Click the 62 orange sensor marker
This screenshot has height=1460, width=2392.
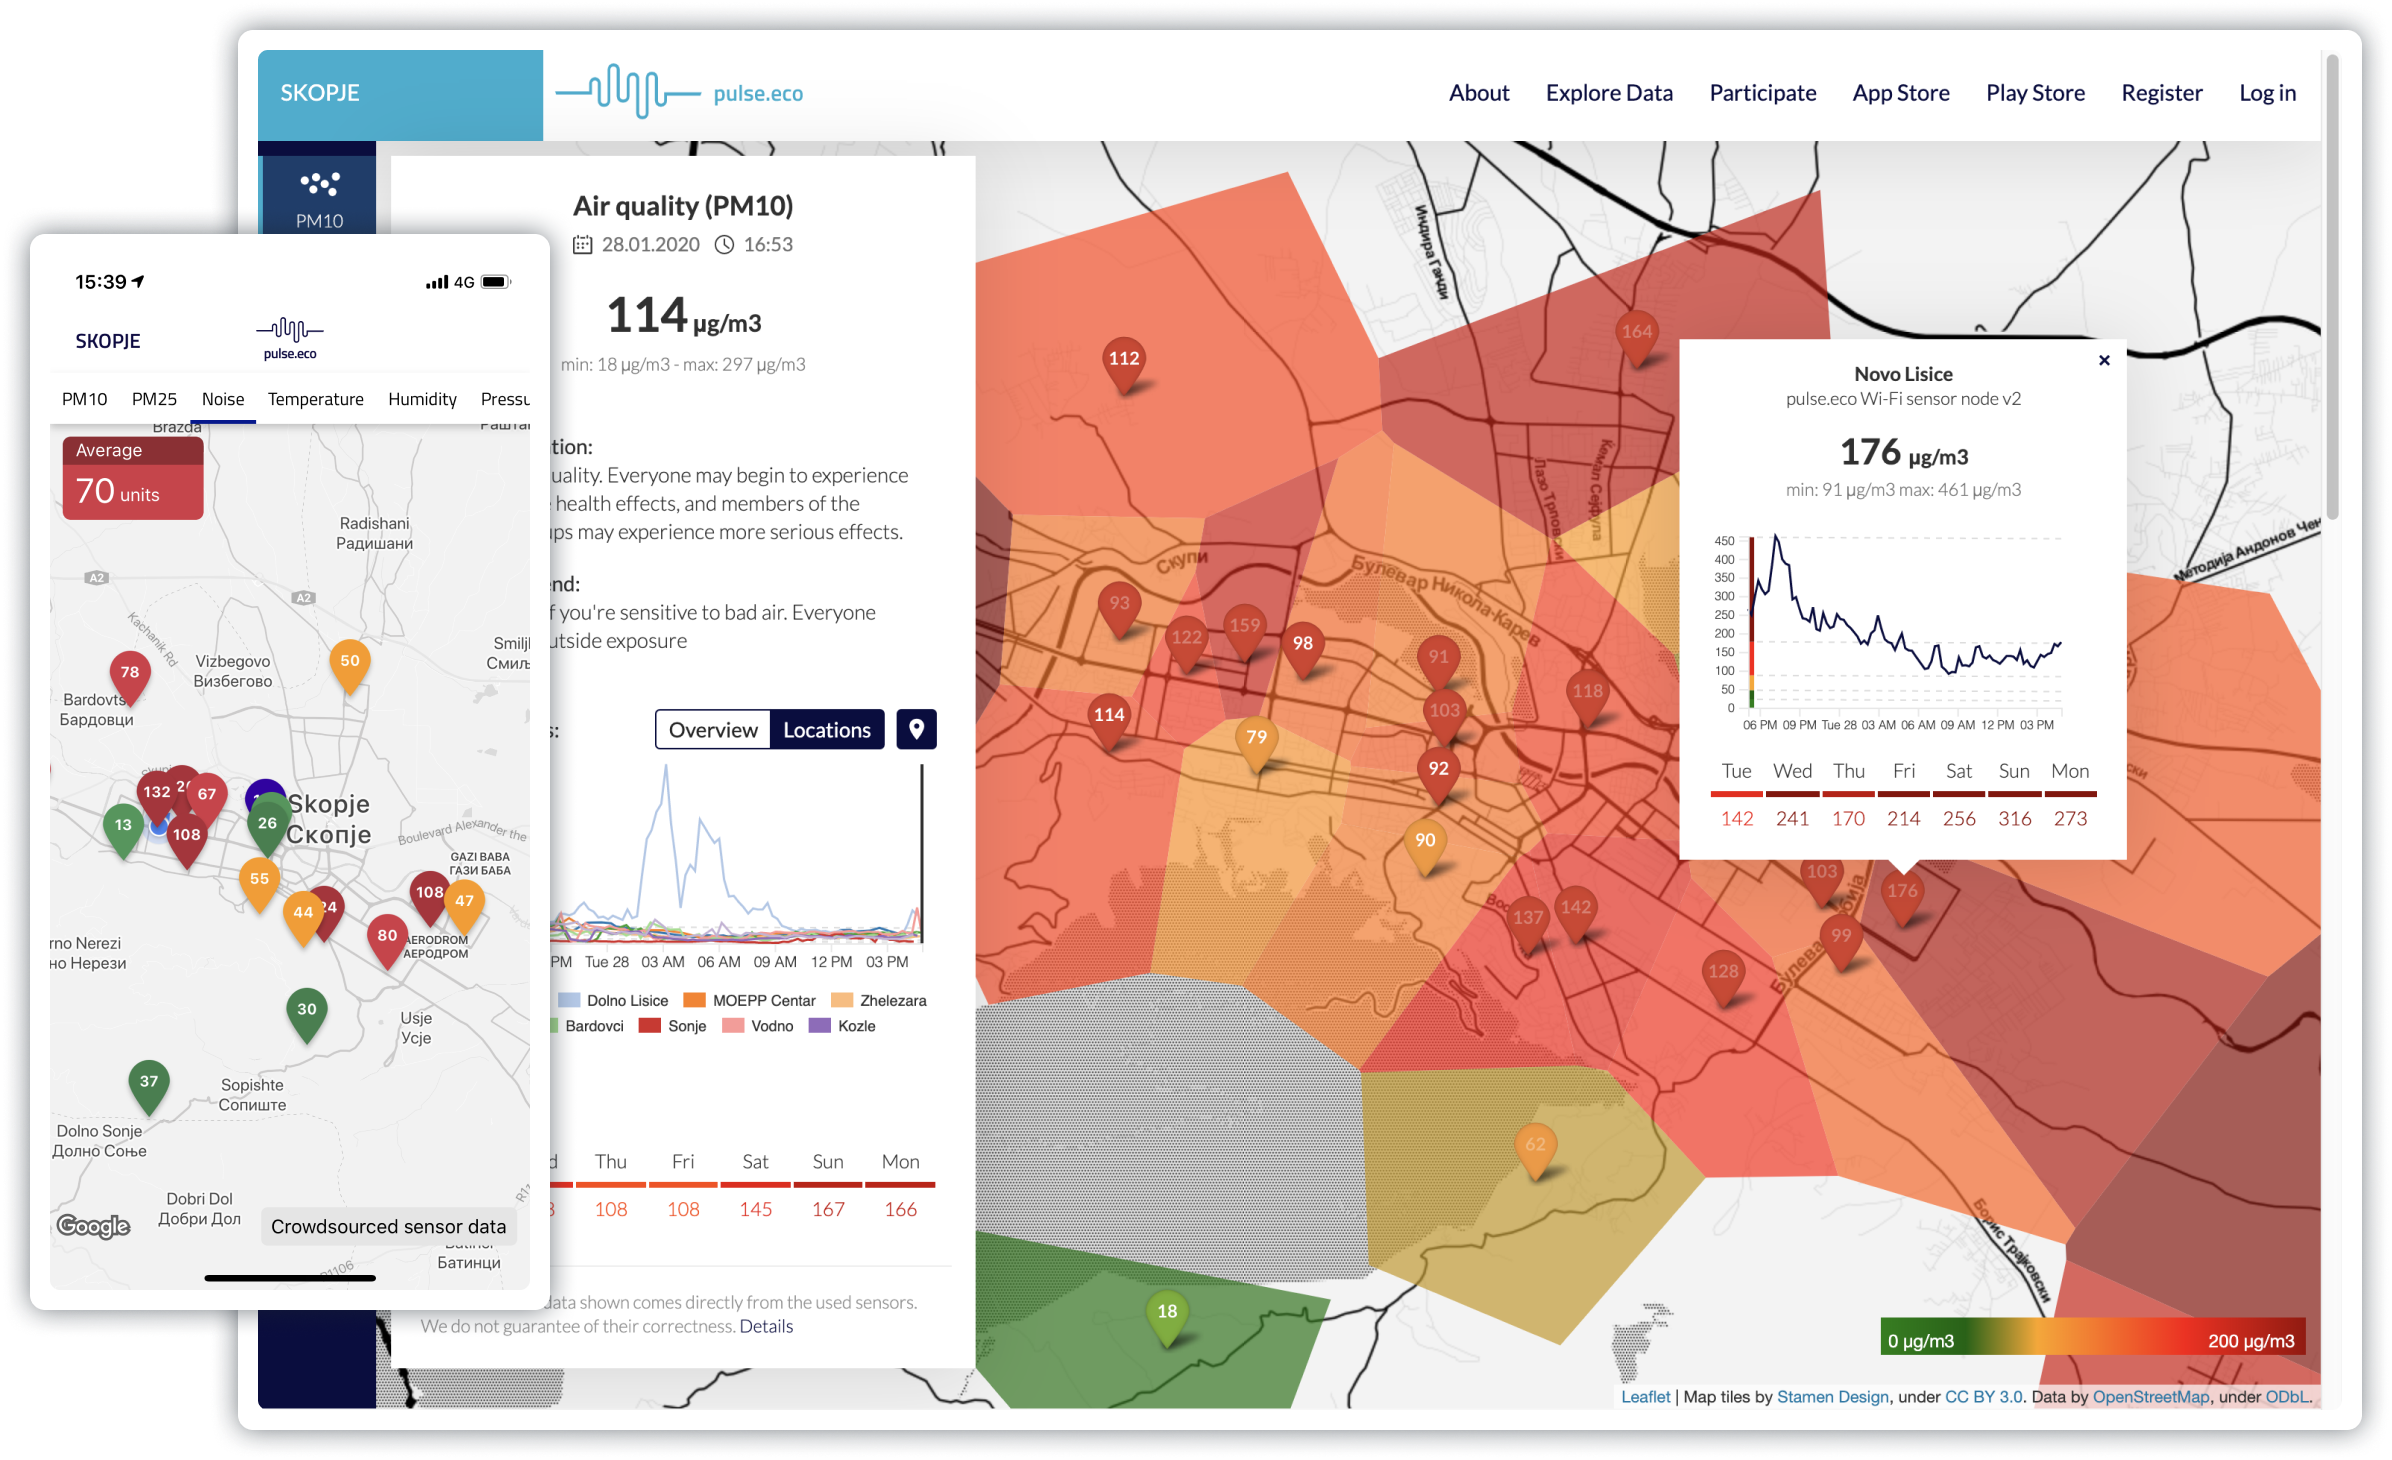click(1535, 1151)
